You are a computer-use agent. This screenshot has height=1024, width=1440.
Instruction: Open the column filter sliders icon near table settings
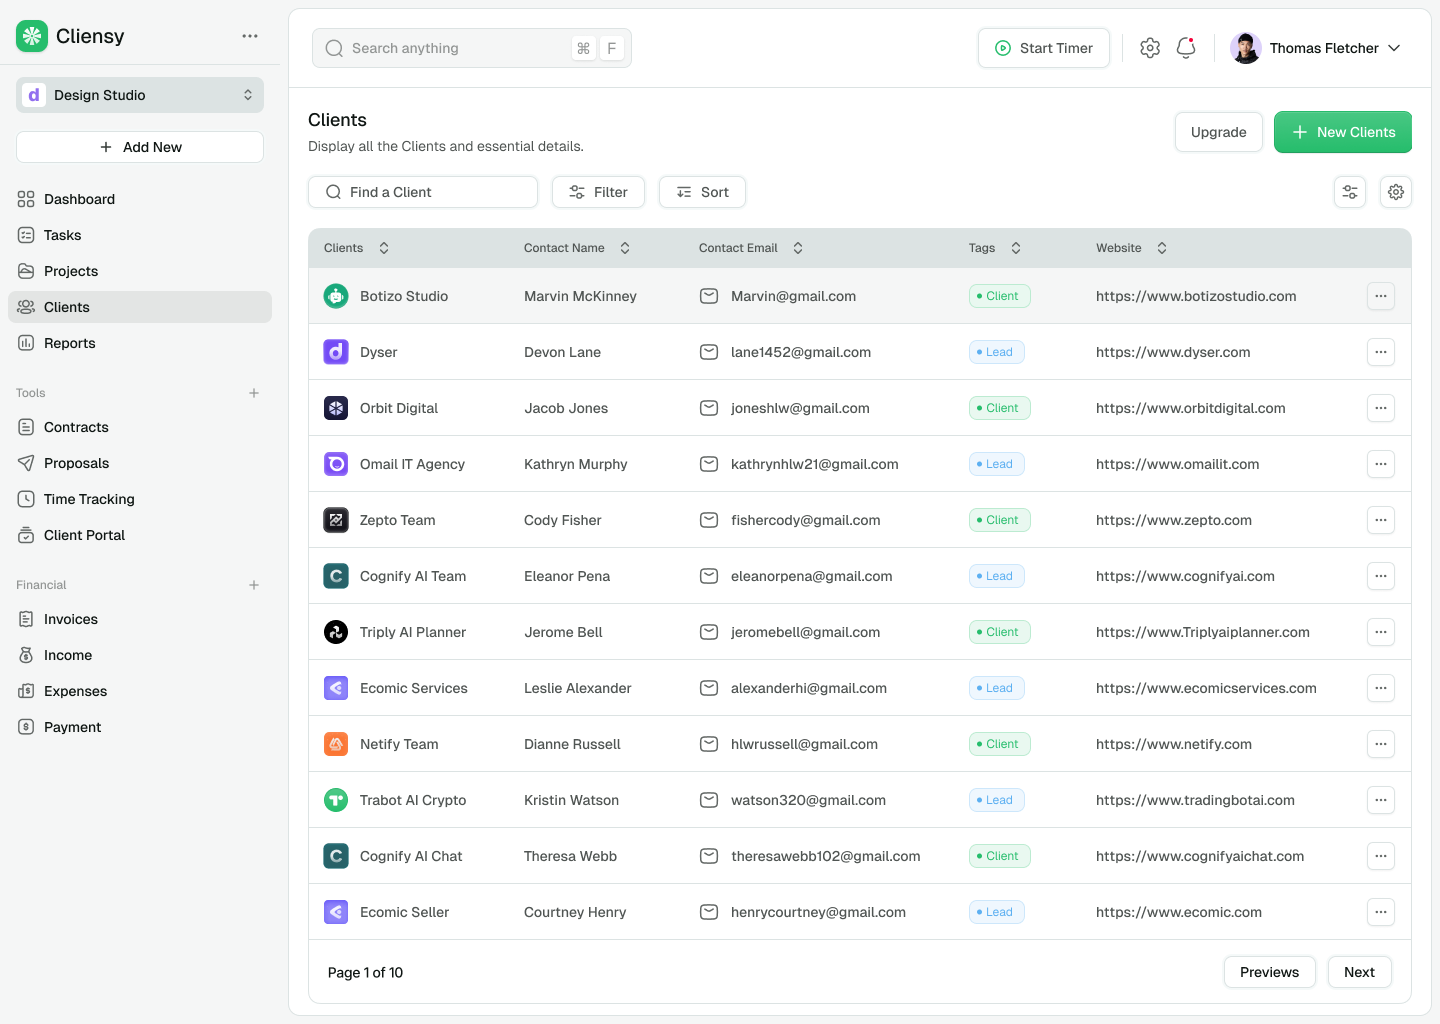1350,191
